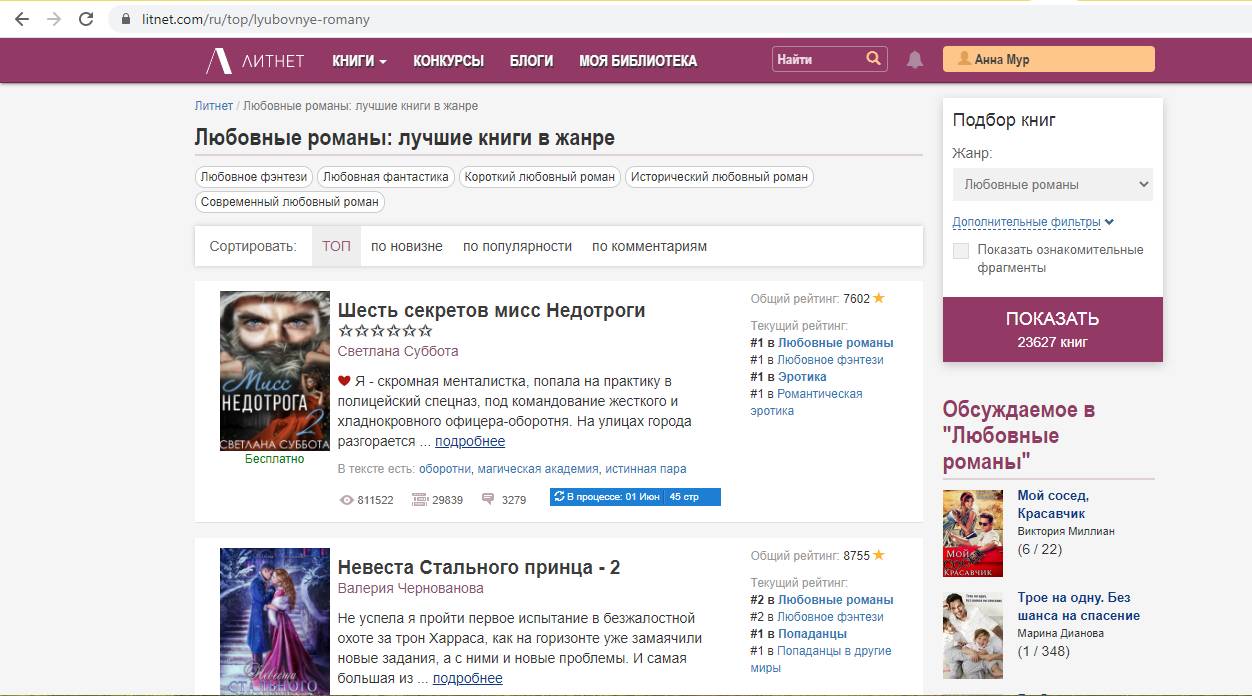Click the comments icon next to 3279

[488, 499]
